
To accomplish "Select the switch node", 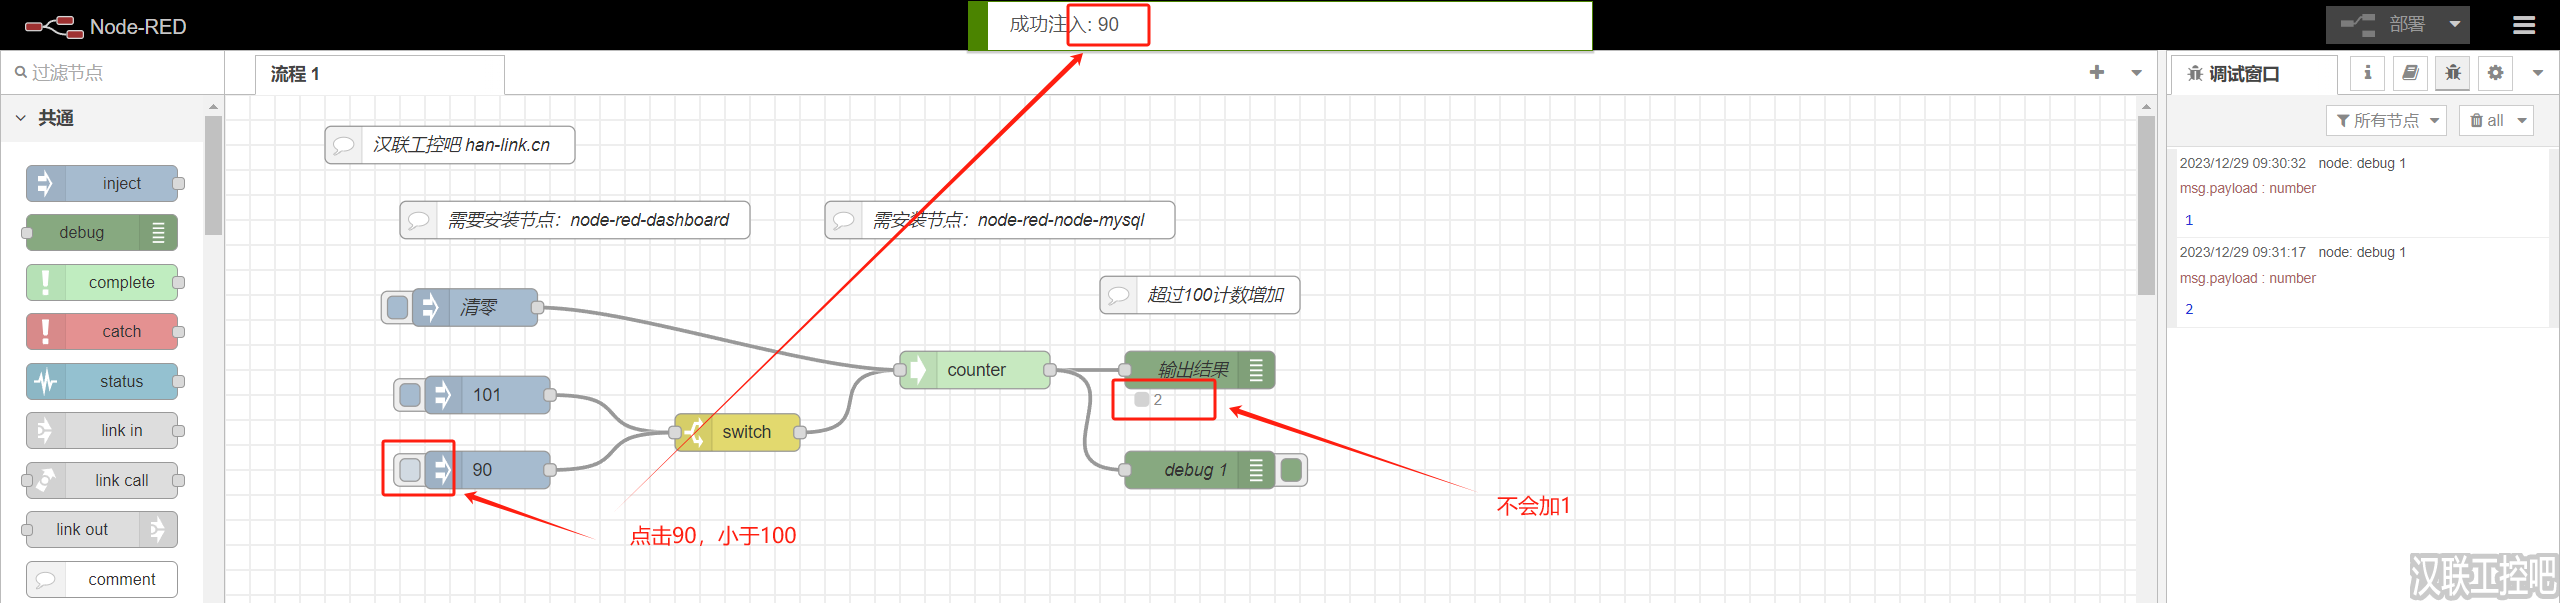I will click(x=737, y=432).
